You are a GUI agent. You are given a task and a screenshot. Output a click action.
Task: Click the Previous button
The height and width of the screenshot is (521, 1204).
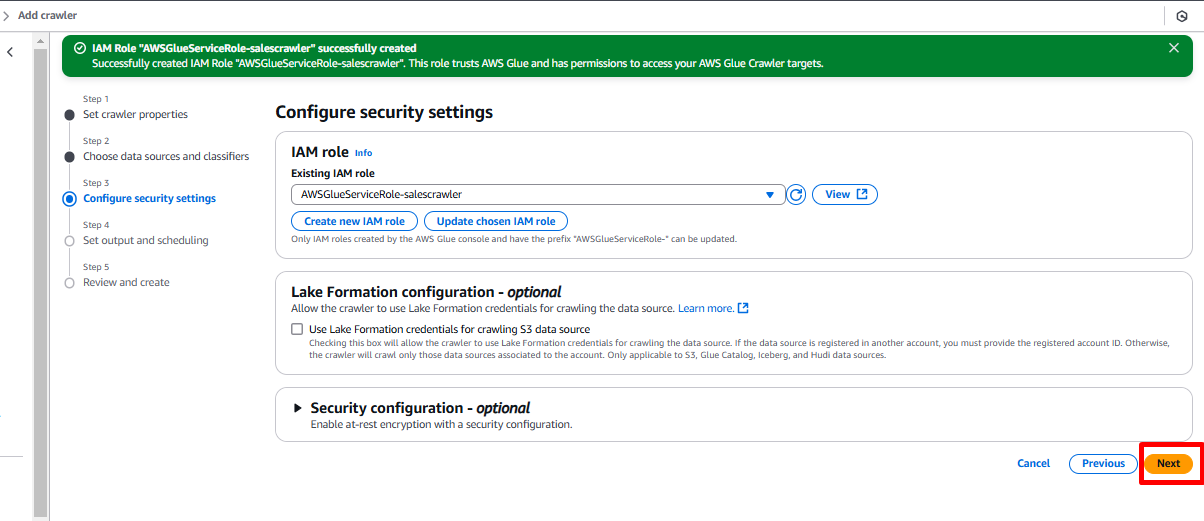pos(1103,463)
